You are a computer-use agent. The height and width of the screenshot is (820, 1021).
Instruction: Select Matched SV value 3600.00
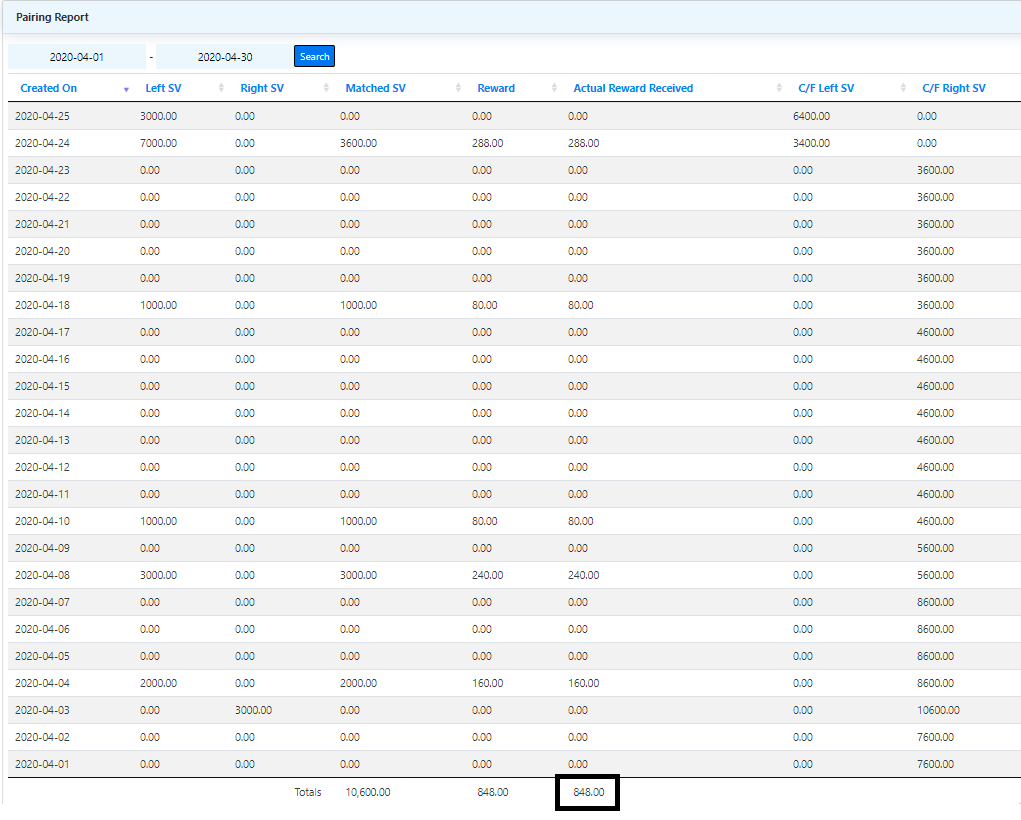click(x=358, y=143)
